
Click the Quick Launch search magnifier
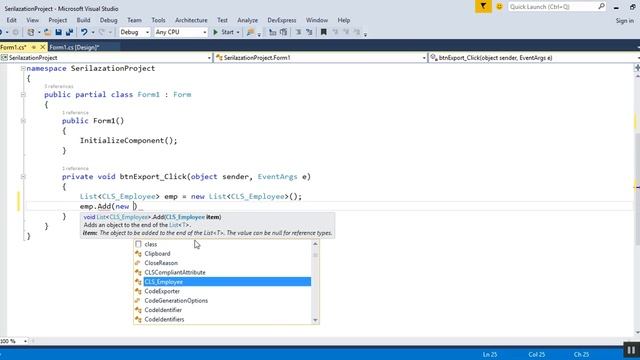click(x=601, y=7)
